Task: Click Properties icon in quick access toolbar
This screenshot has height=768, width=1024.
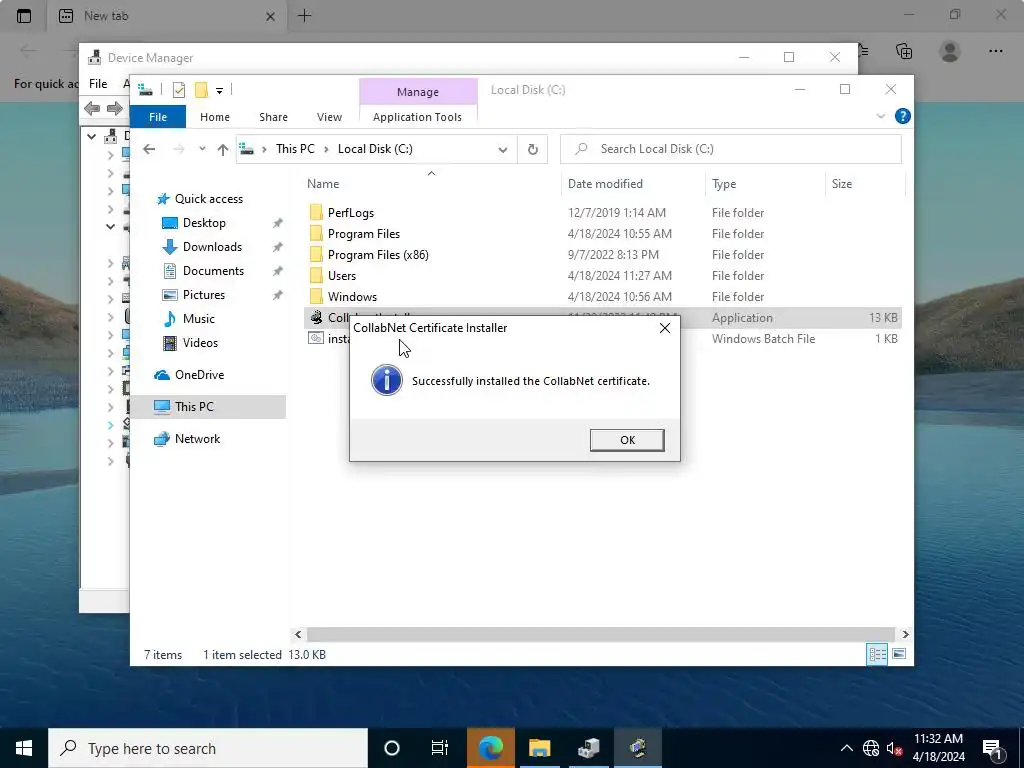Action: click(178, 90)
